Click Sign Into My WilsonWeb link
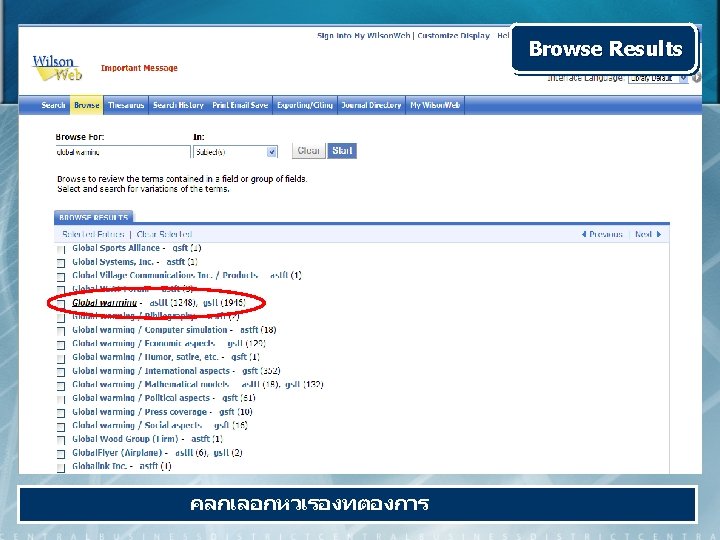The image size is (720, 540). pos(363,35)
